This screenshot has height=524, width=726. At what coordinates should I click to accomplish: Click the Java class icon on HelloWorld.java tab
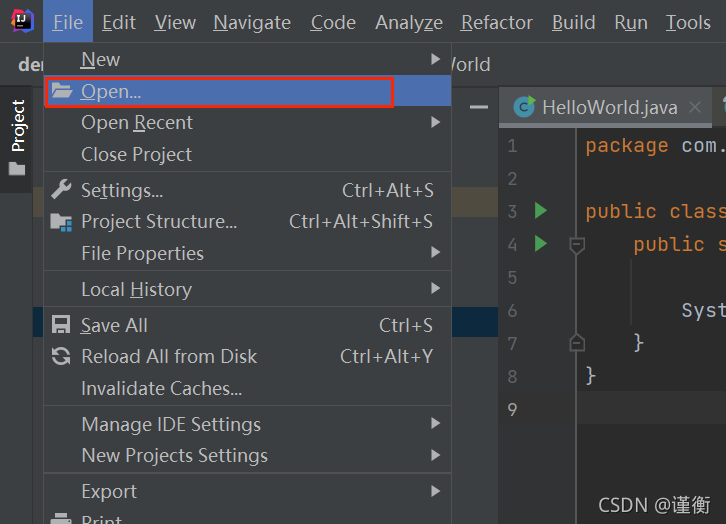pyautogui.click(x=525, y=107)
